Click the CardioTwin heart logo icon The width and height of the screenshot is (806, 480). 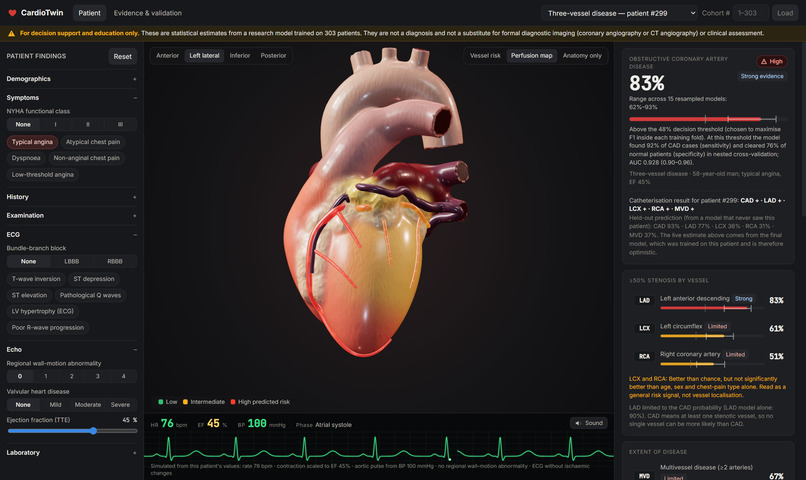point(12,13)
